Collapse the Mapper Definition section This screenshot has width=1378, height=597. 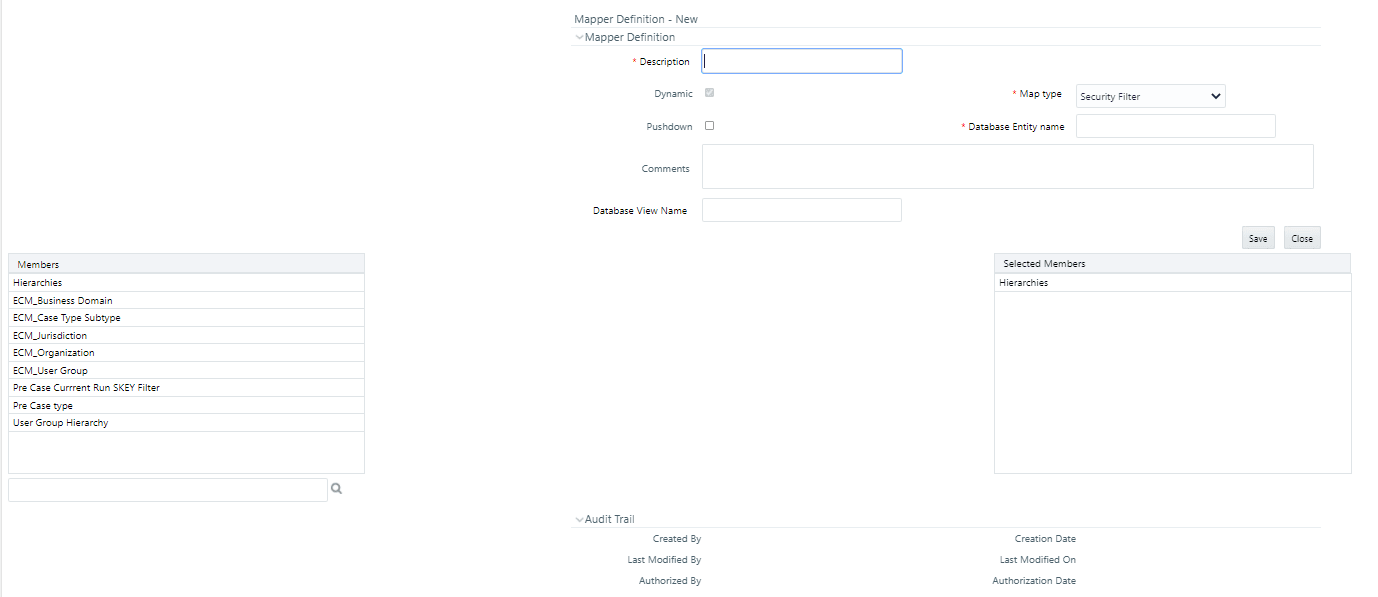580,36
